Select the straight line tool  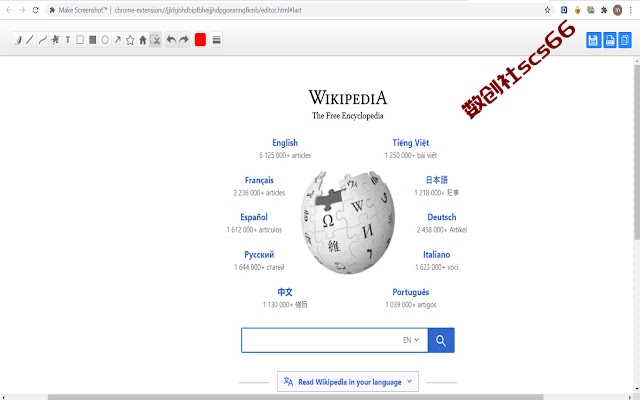30,40
